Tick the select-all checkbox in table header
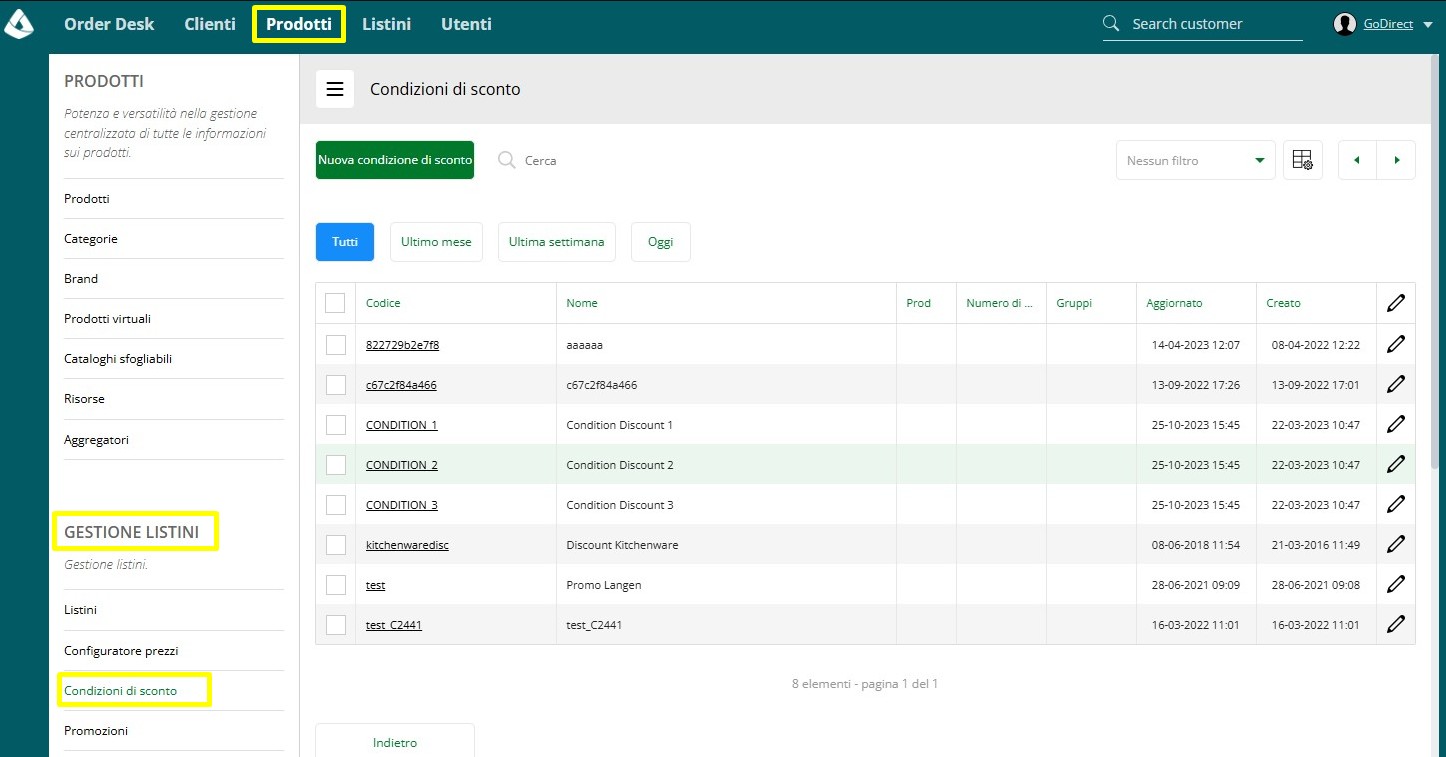Image resolution: width=1446 pixels, height=757 pixels. (x=335, y=303)
